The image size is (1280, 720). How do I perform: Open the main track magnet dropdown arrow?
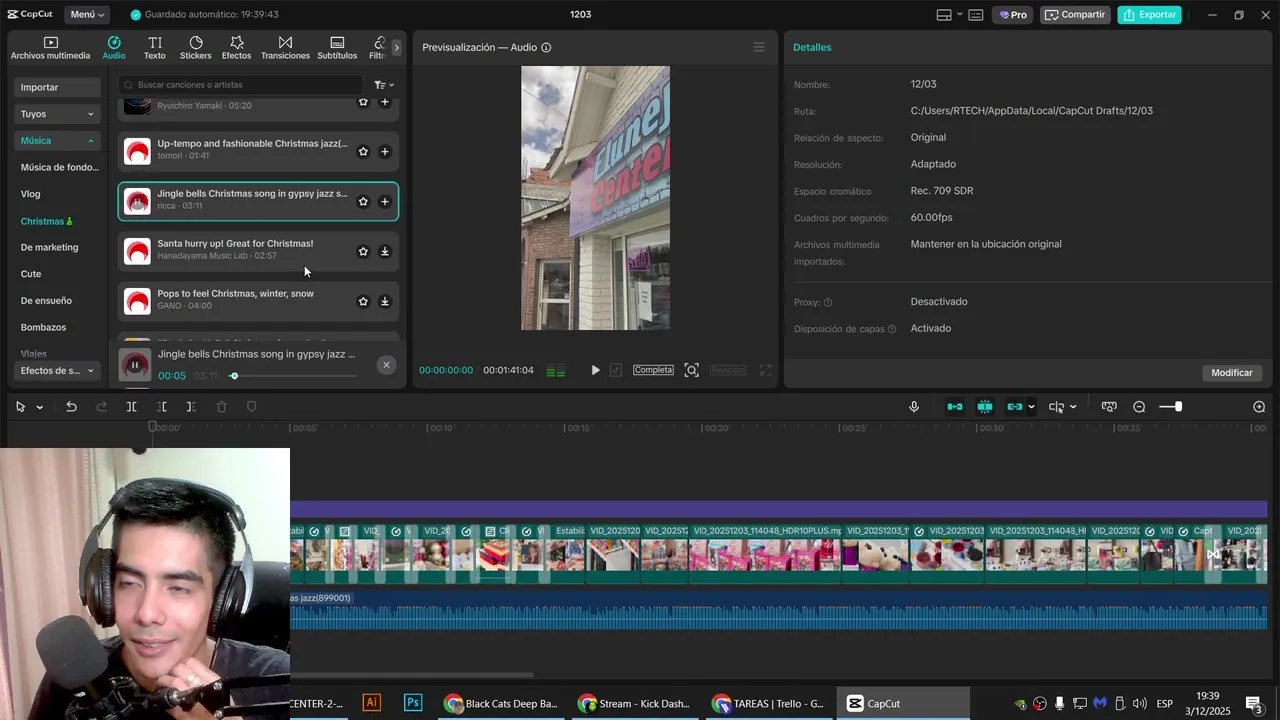[1031, 407]
